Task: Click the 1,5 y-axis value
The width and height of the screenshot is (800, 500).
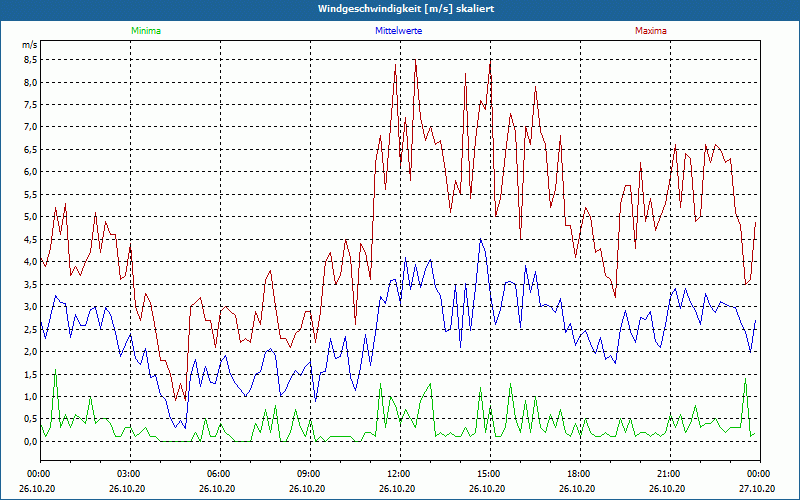Action: [29, 374]
